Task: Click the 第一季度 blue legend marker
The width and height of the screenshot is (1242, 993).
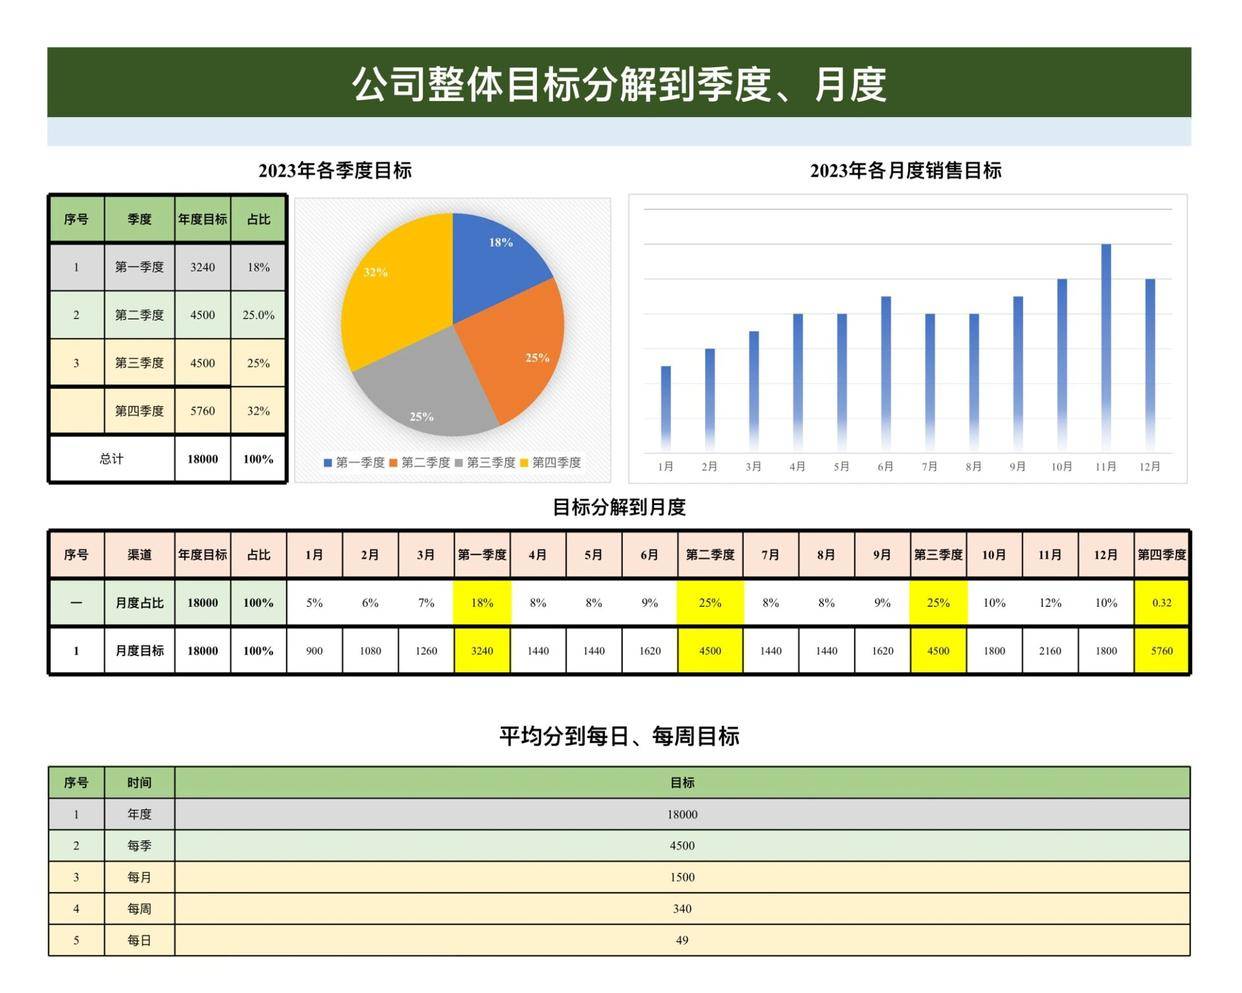Action: pyautogui.click(x=328, y=463)
